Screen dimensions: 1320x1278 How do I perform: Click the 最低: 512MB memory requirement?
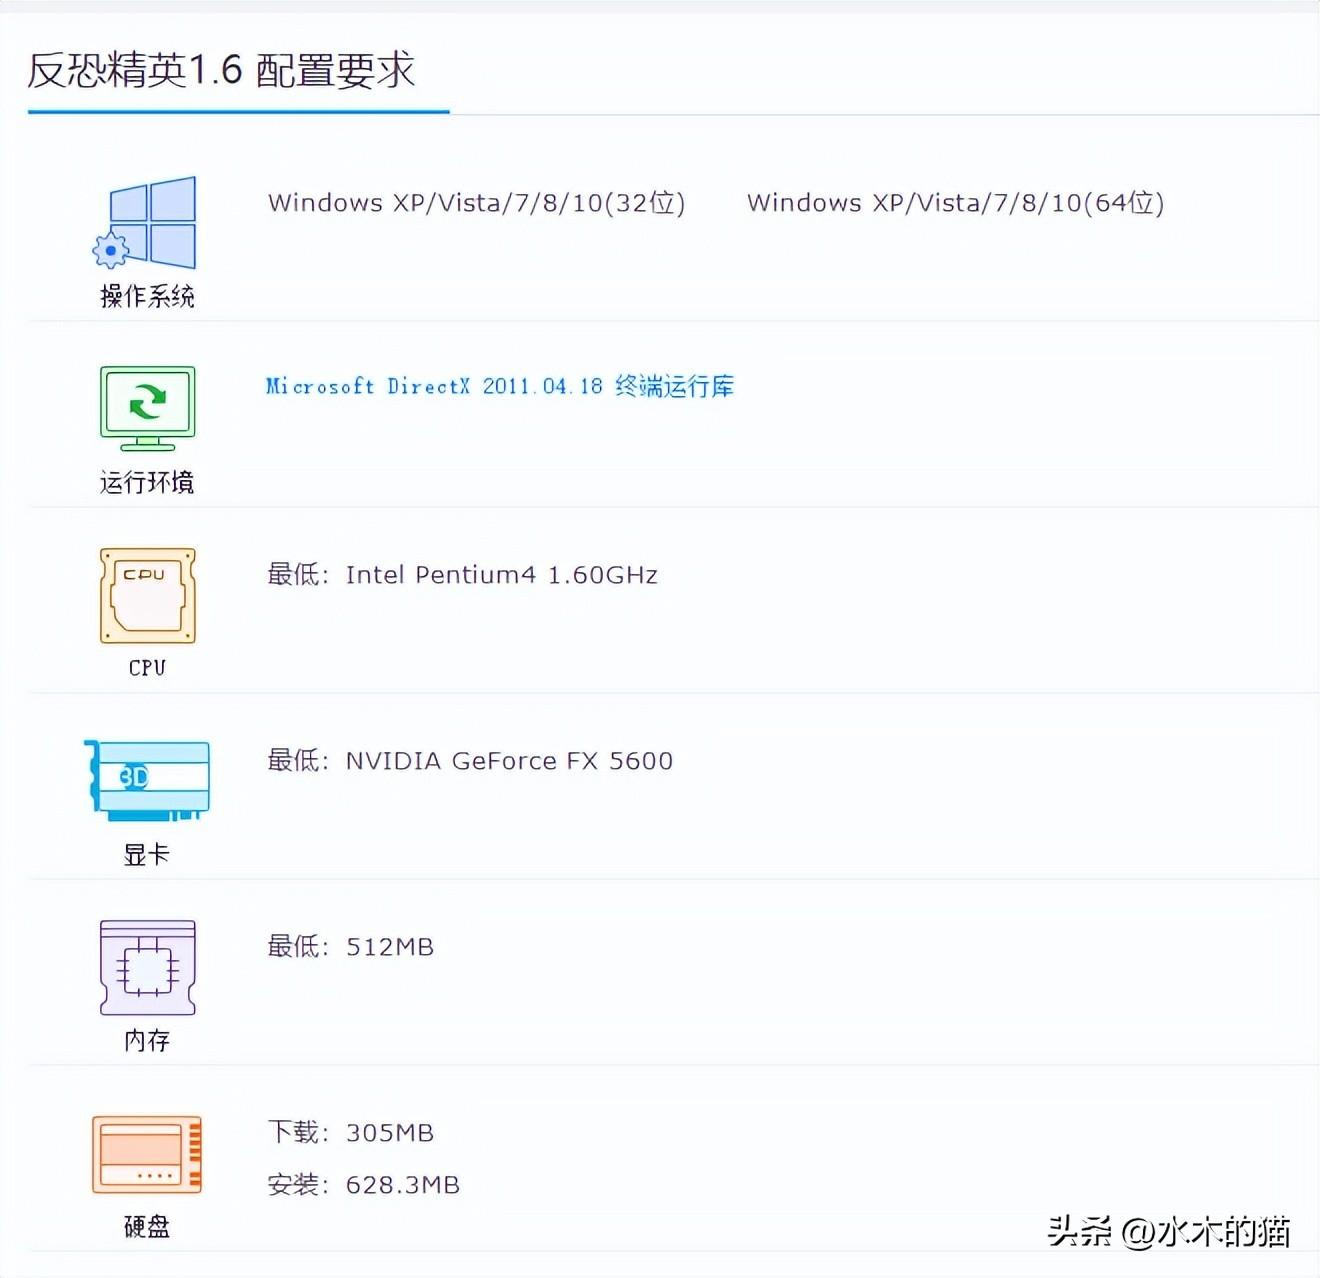(350, 947)
